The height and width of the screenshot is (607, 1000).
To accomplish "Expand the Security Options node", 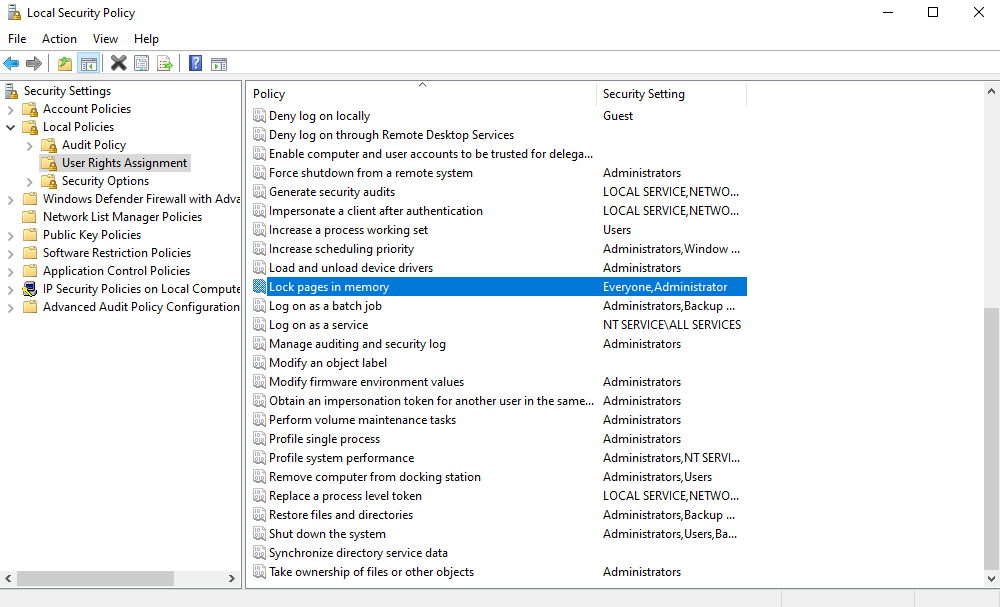I will tap(29, 182).
